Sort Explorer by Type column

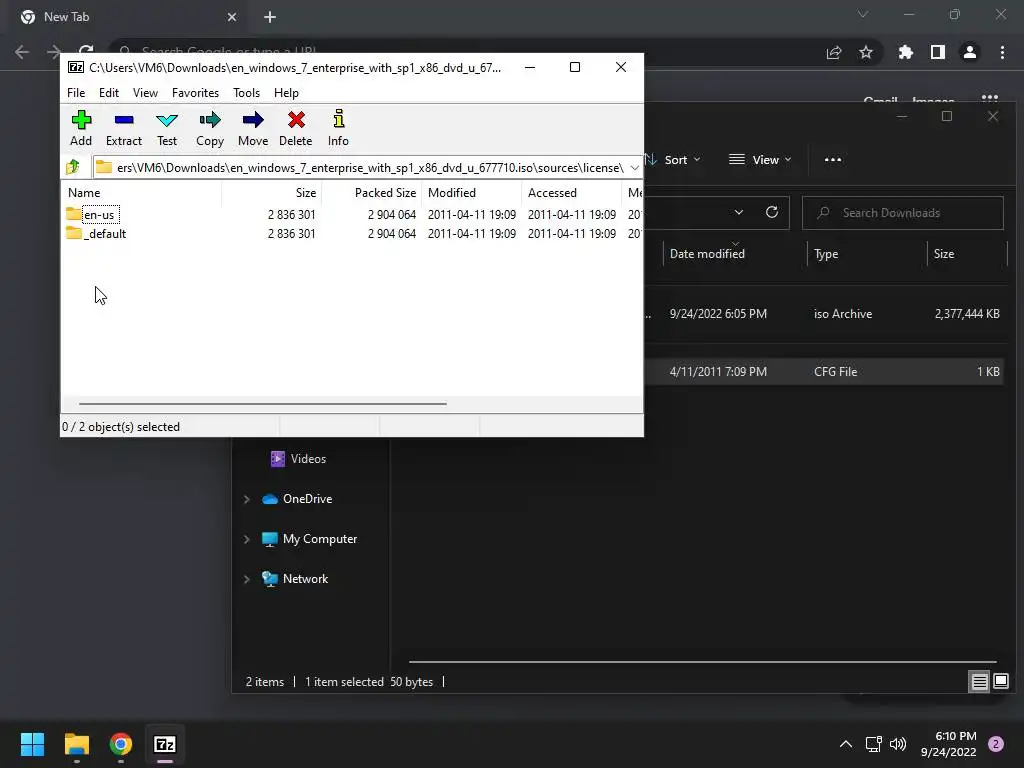[867, 254]
